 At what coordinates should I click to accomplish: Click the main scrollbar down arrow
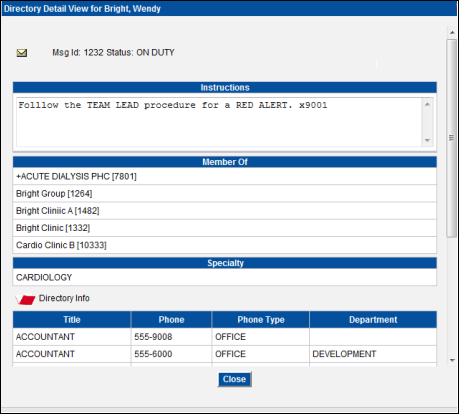(452, 360)
